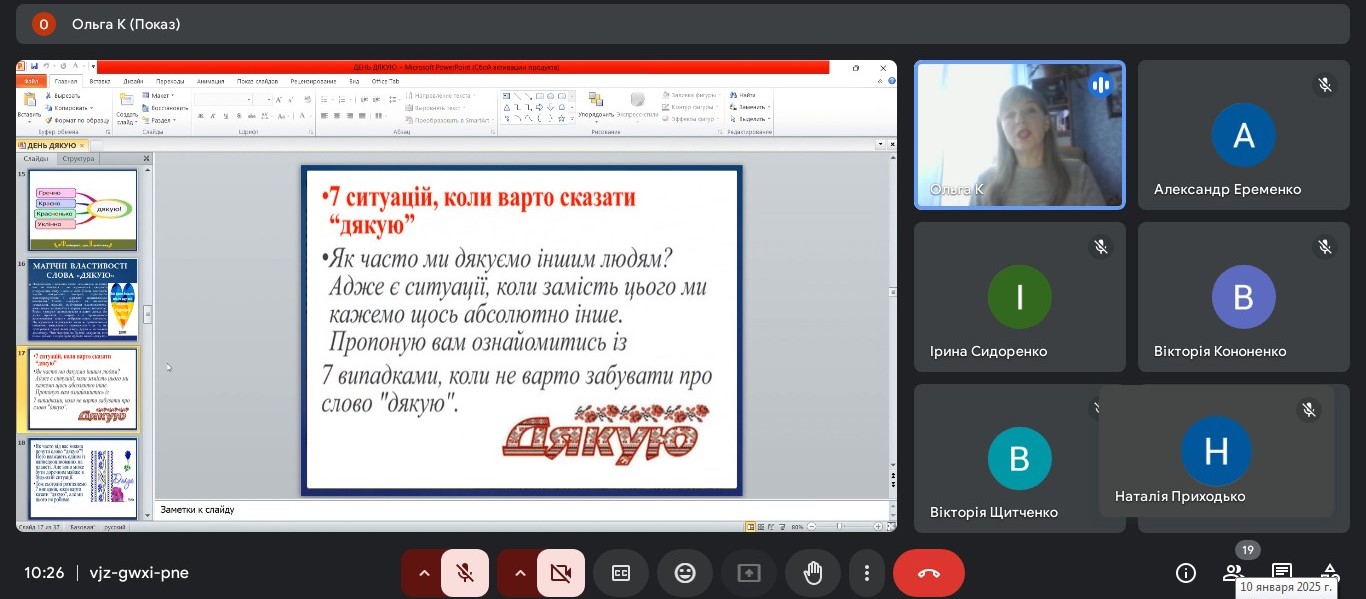This screenshot has width=1366, height=599.
Task: Toggle closed captions on
Action: point(621,573)
